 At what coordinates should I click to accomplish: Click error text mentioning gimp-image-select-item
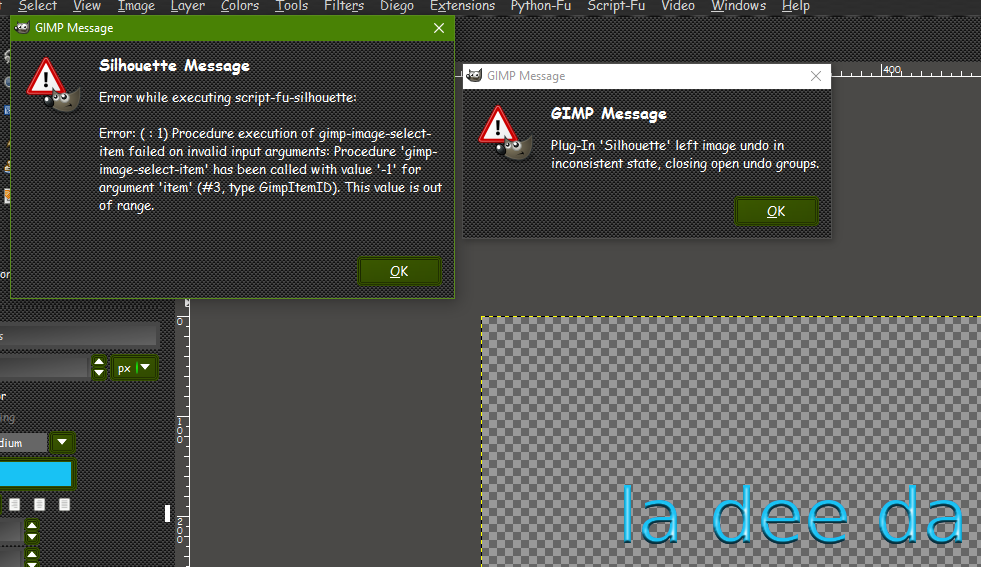click(271, 170)
